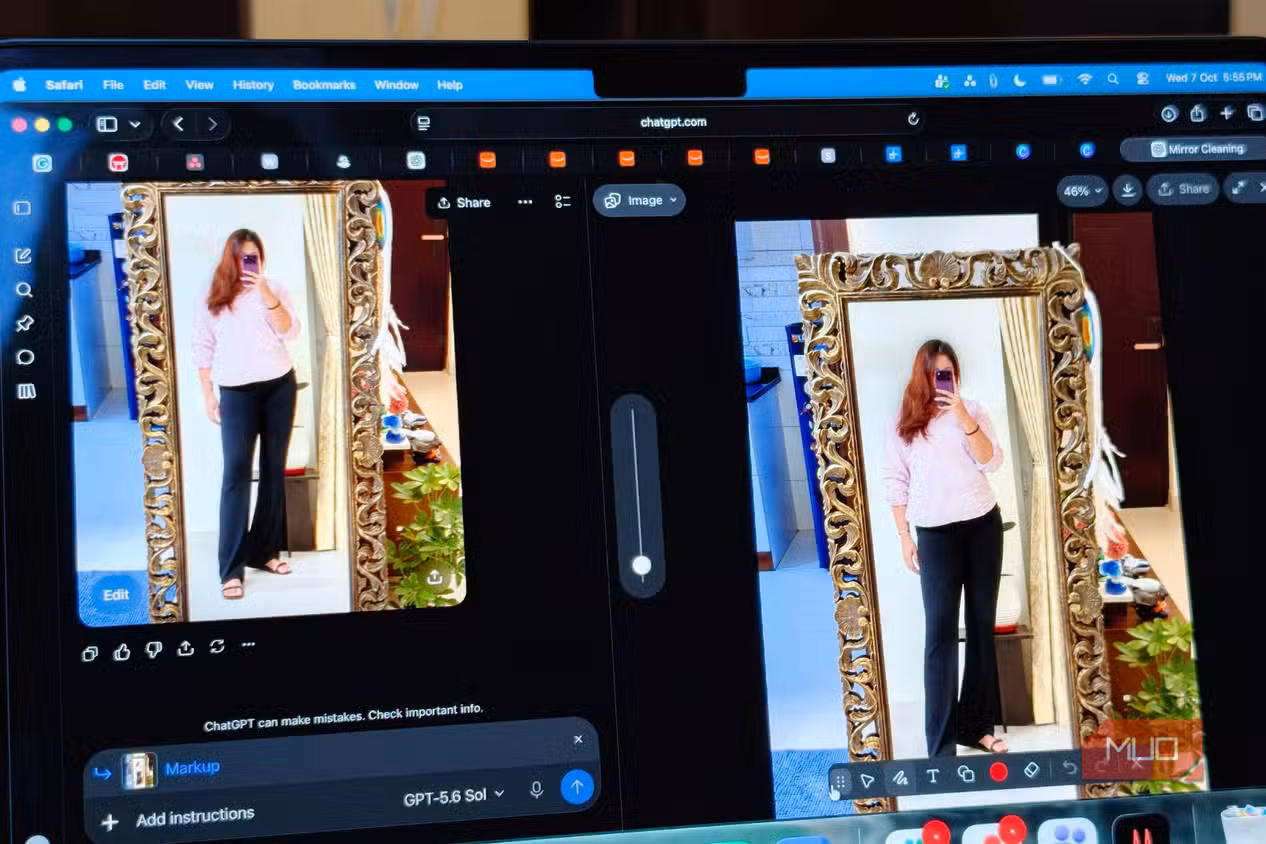Image resolution: width=1266 pixels, height=844 pixels.
Task: Click the vertical brush size slider knob
Action: pos(641,565)
